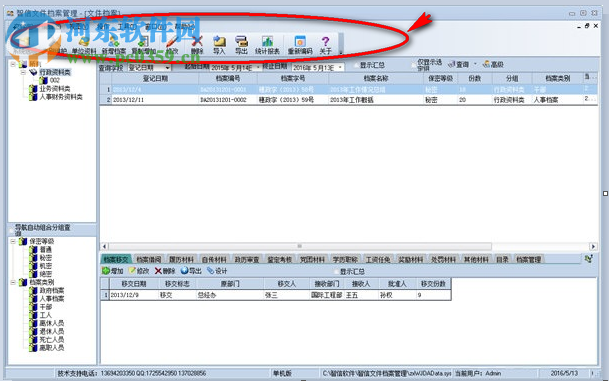The width and height of the screenshot is (609, 381).
Task: Select tree item 002
Action: point(55,80)
